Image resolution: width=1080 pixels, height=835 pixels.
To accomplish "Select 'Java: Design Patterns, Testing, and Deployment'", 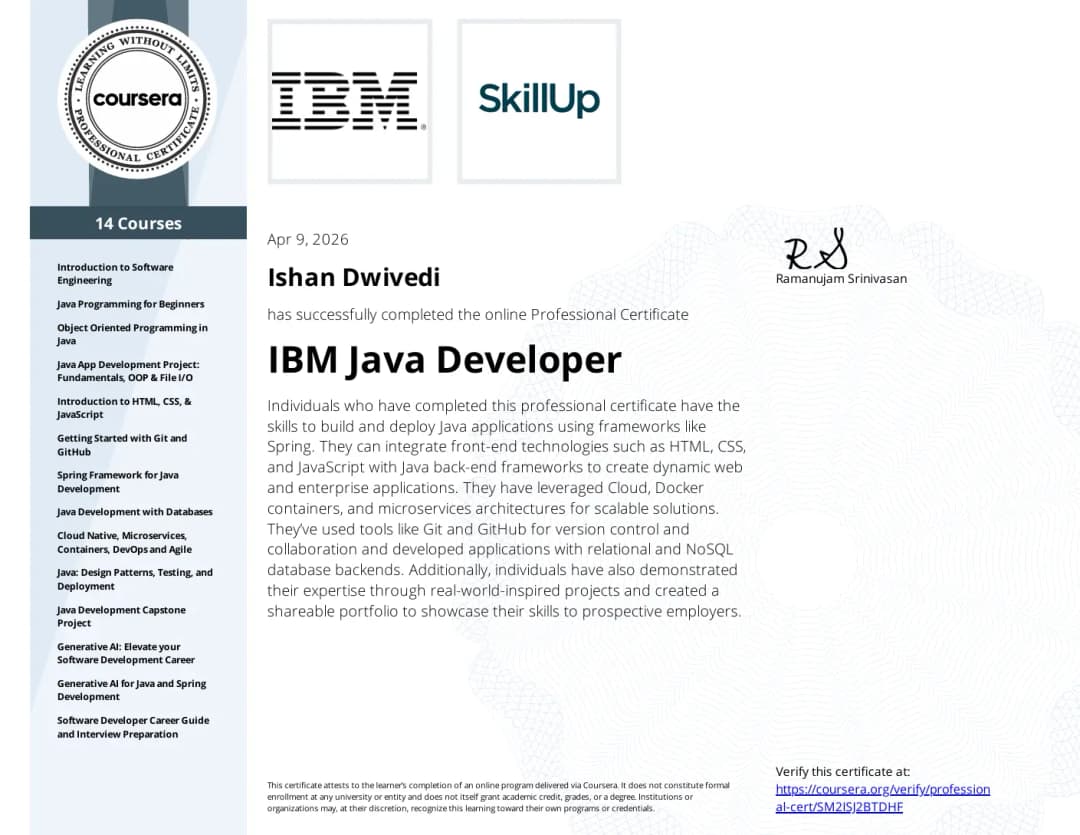I will (x=135, y=579).
